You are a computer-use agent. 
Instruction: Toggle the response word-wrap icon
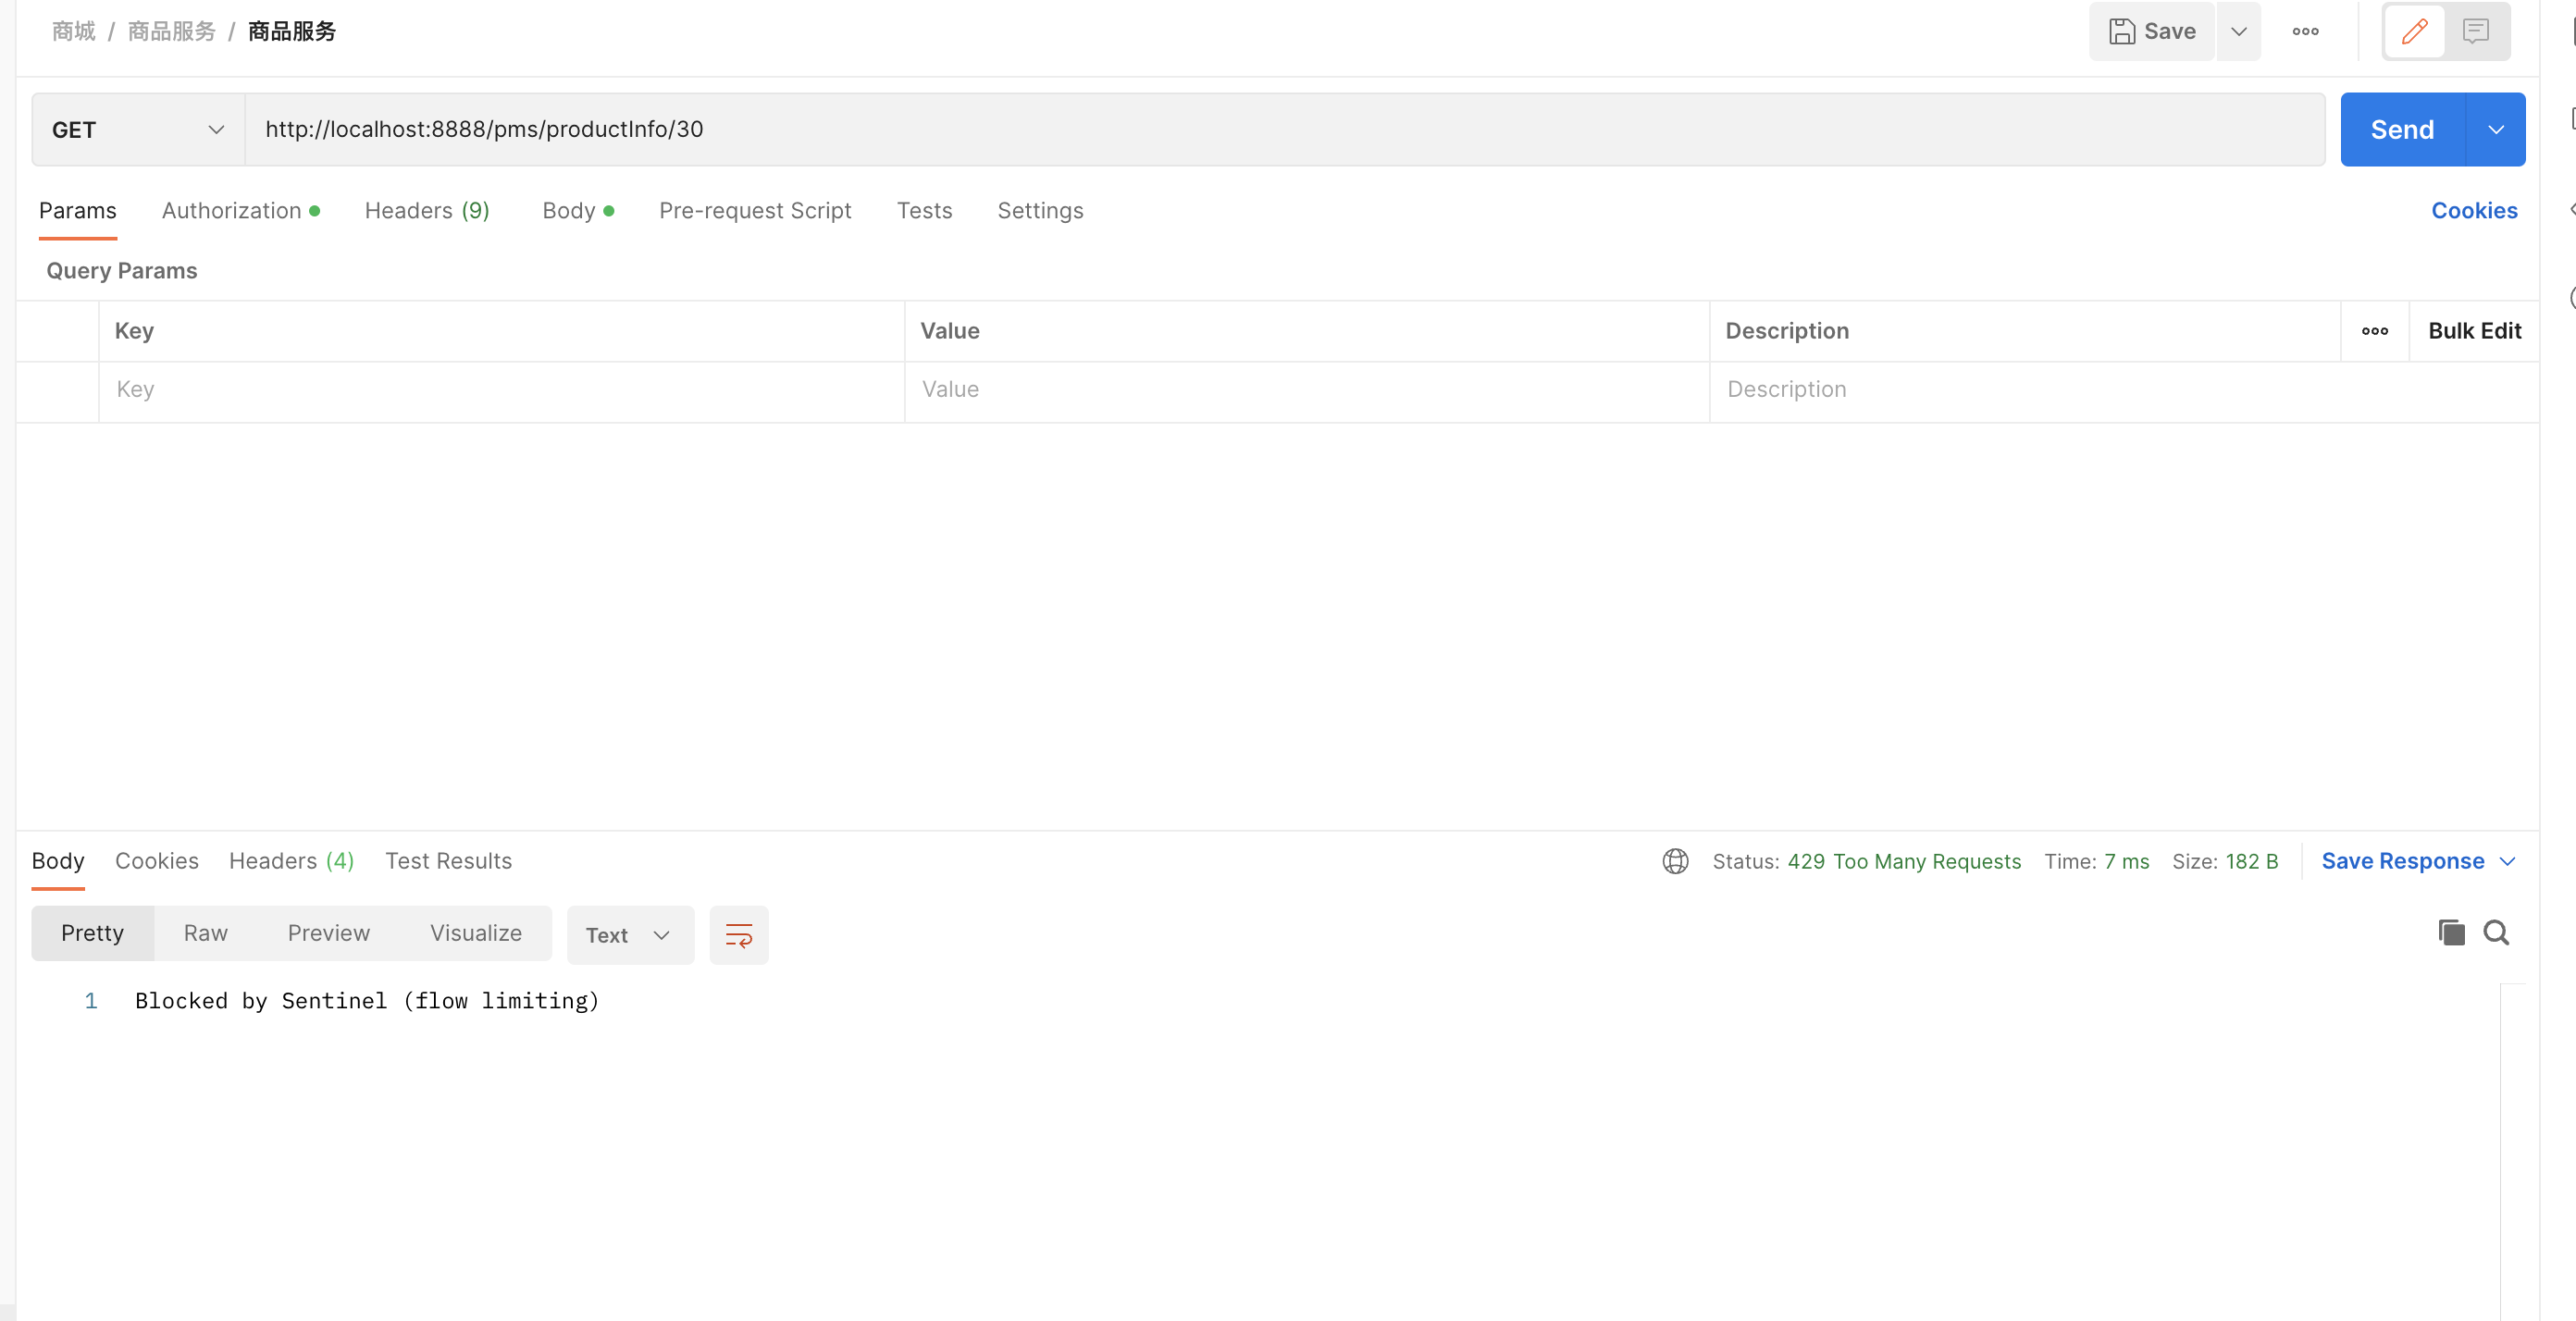coord(738,935)
